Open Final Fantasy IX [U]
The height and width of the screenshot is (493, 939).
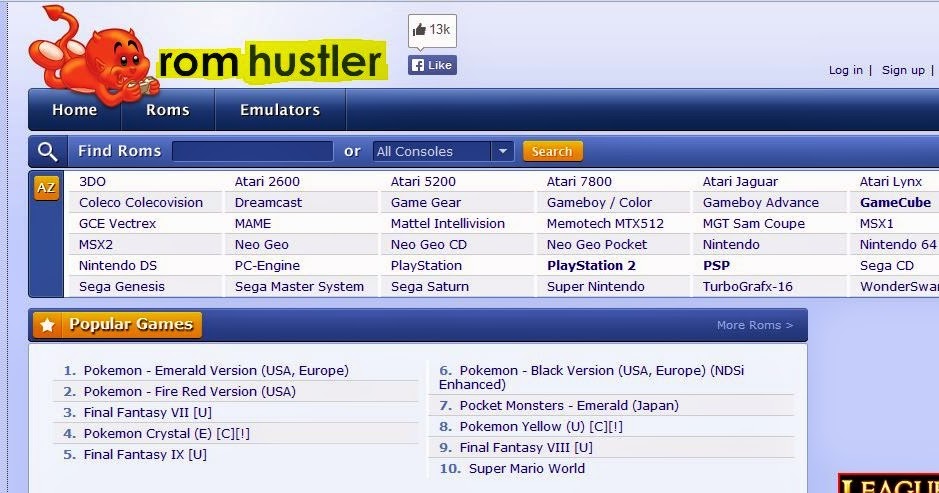click(x=146, y=455)
